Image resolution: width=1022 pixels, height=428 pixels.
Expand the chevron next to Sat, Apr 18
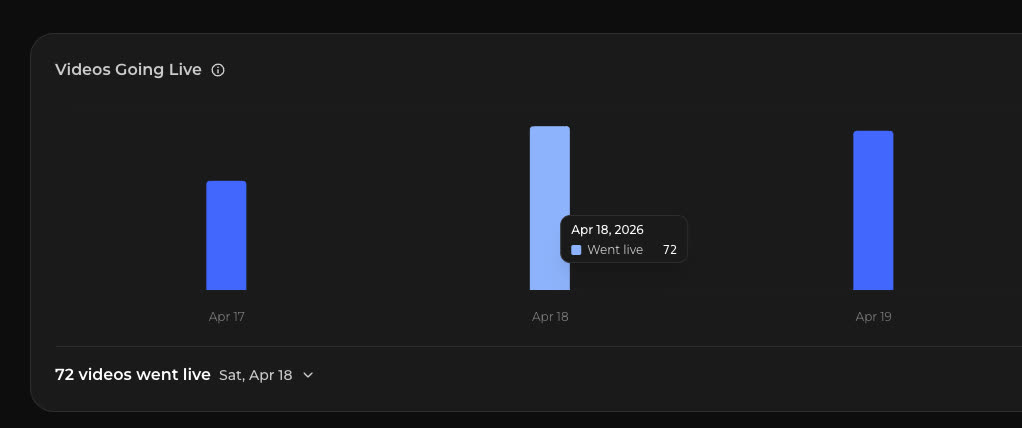point(308,375)
